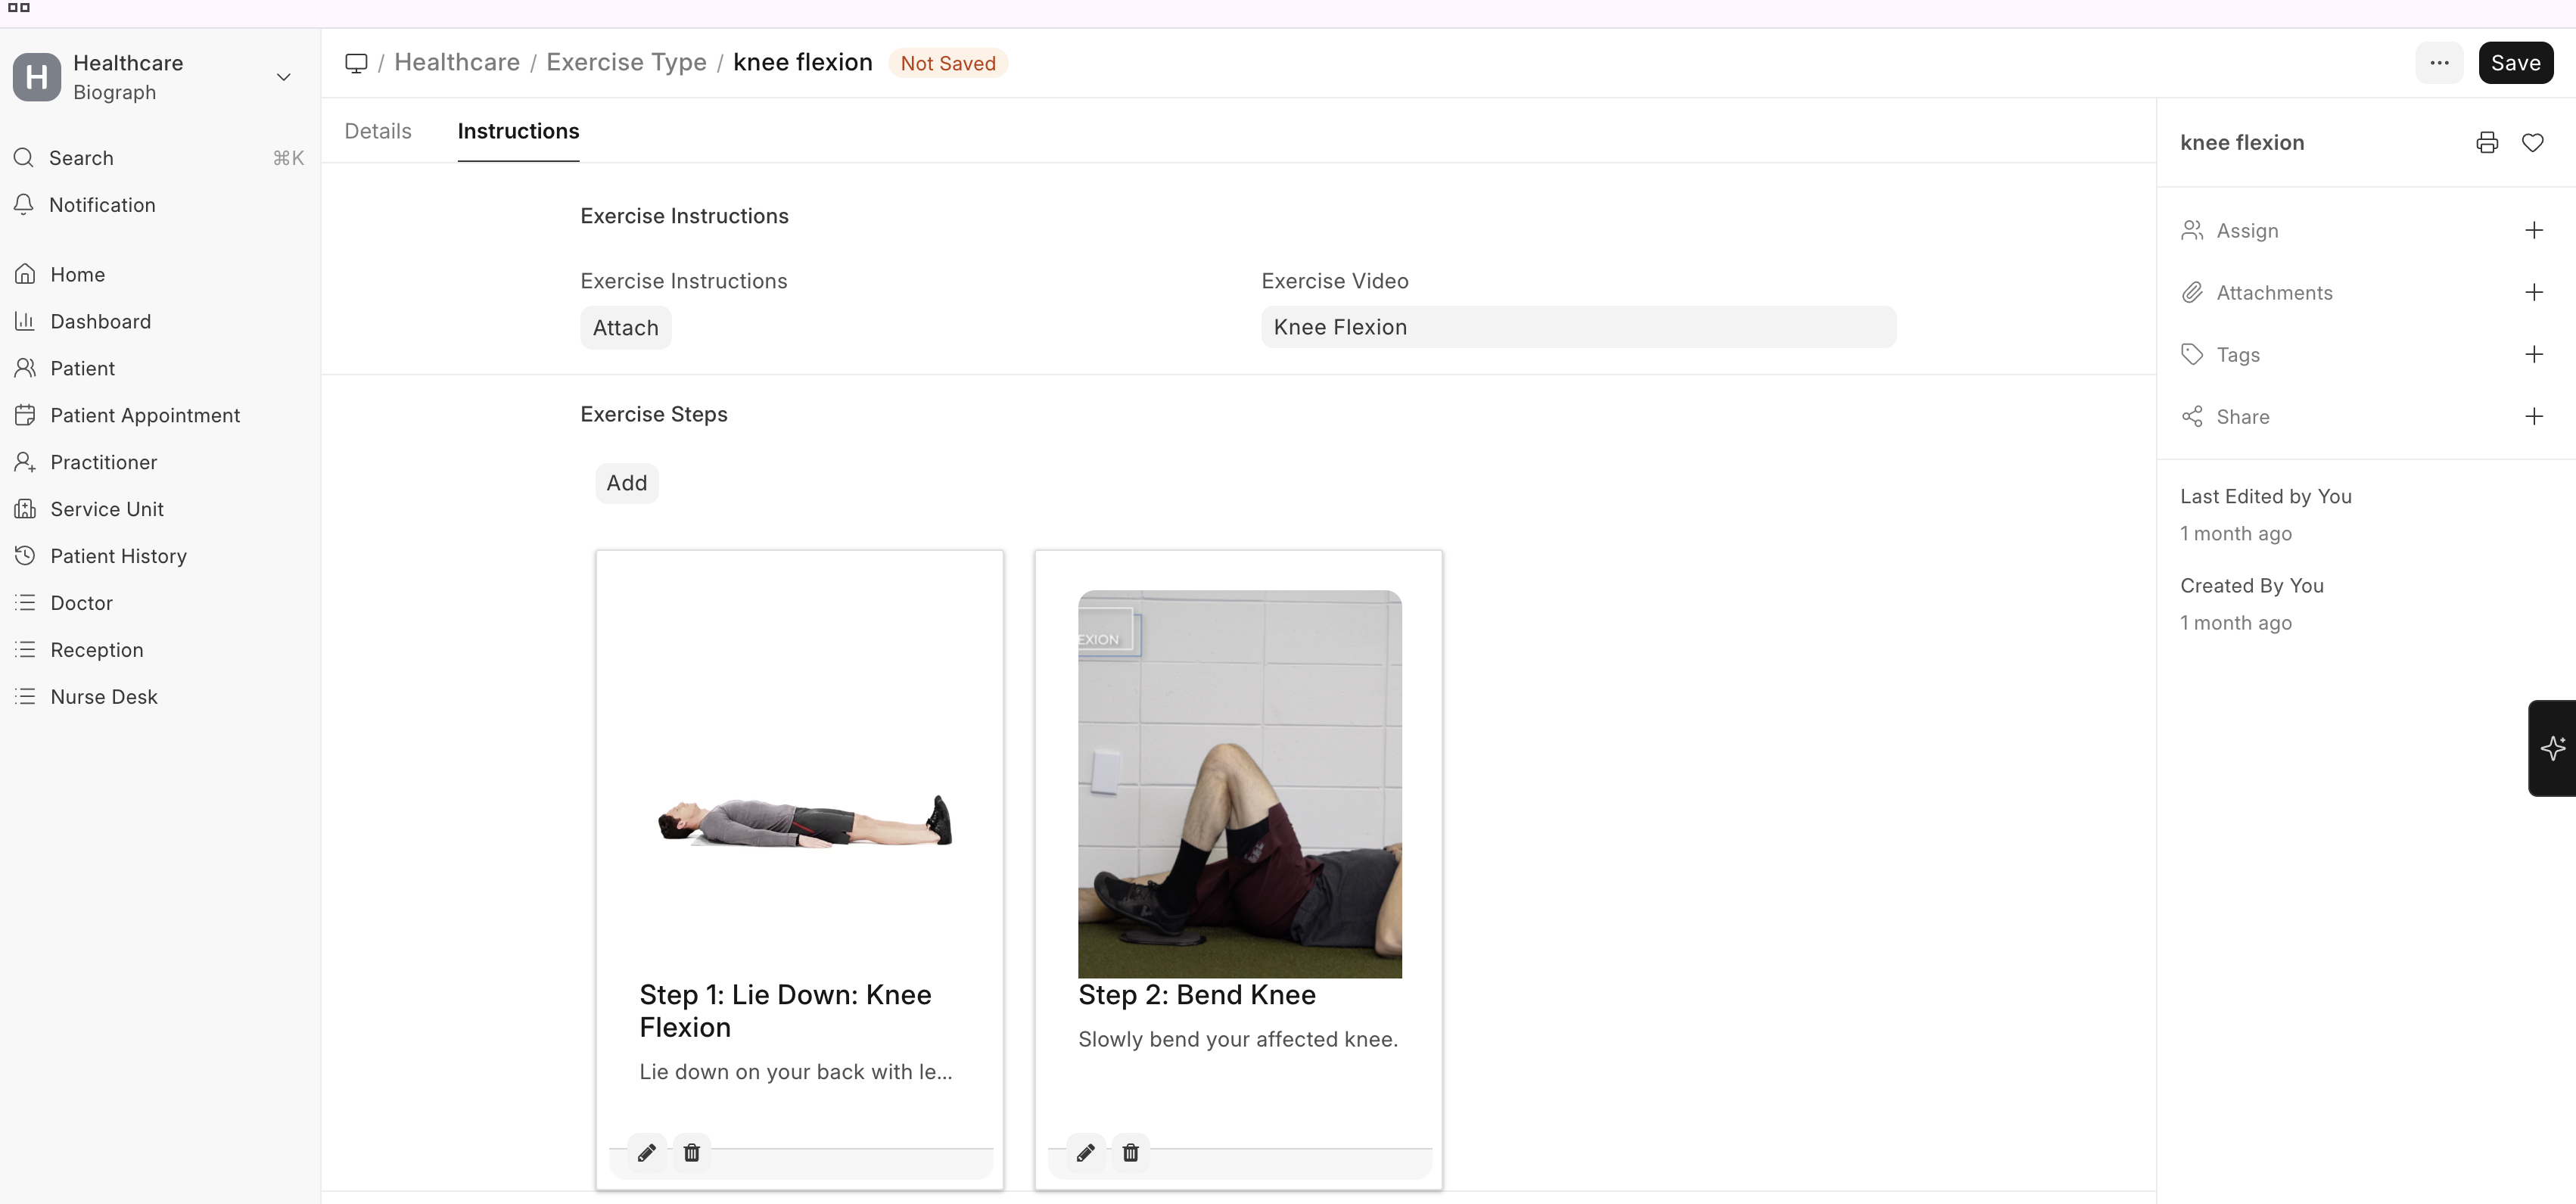Click the Exercise Type breadcrumb link

point(626,62)
